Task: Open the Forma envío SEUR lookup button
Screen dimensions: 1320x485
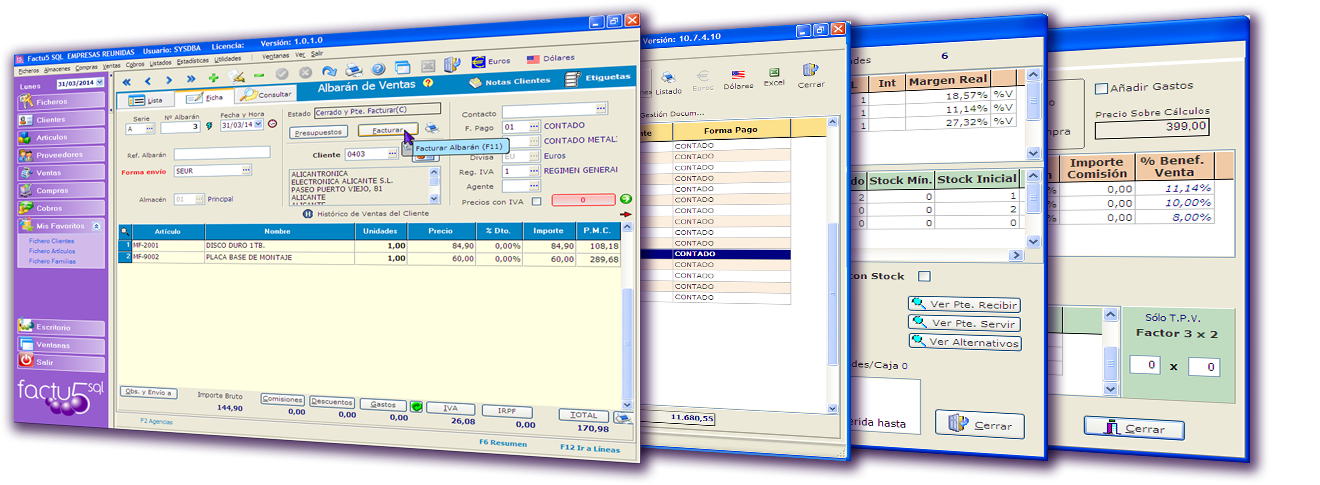Action: point(245,171)
